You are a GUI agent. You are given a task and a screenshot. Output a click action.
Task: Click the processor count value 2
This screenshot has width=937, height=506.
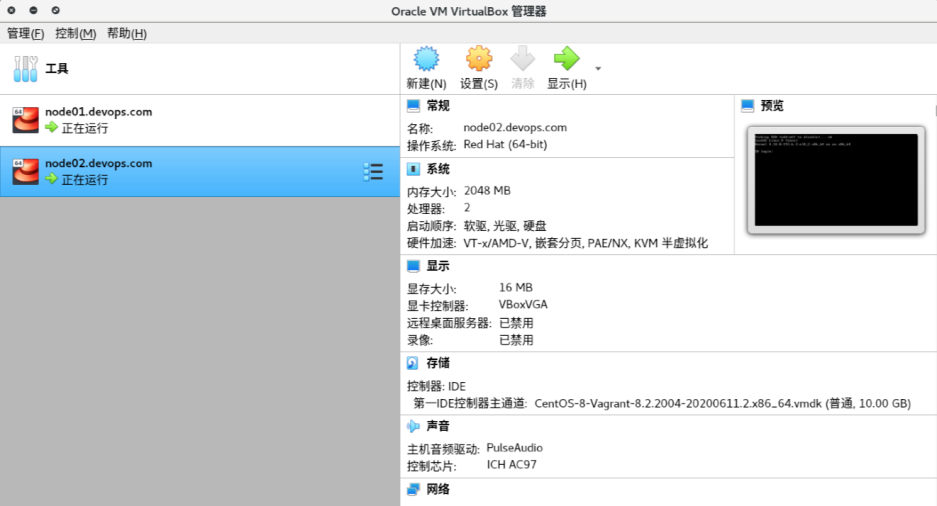[467, 208]
